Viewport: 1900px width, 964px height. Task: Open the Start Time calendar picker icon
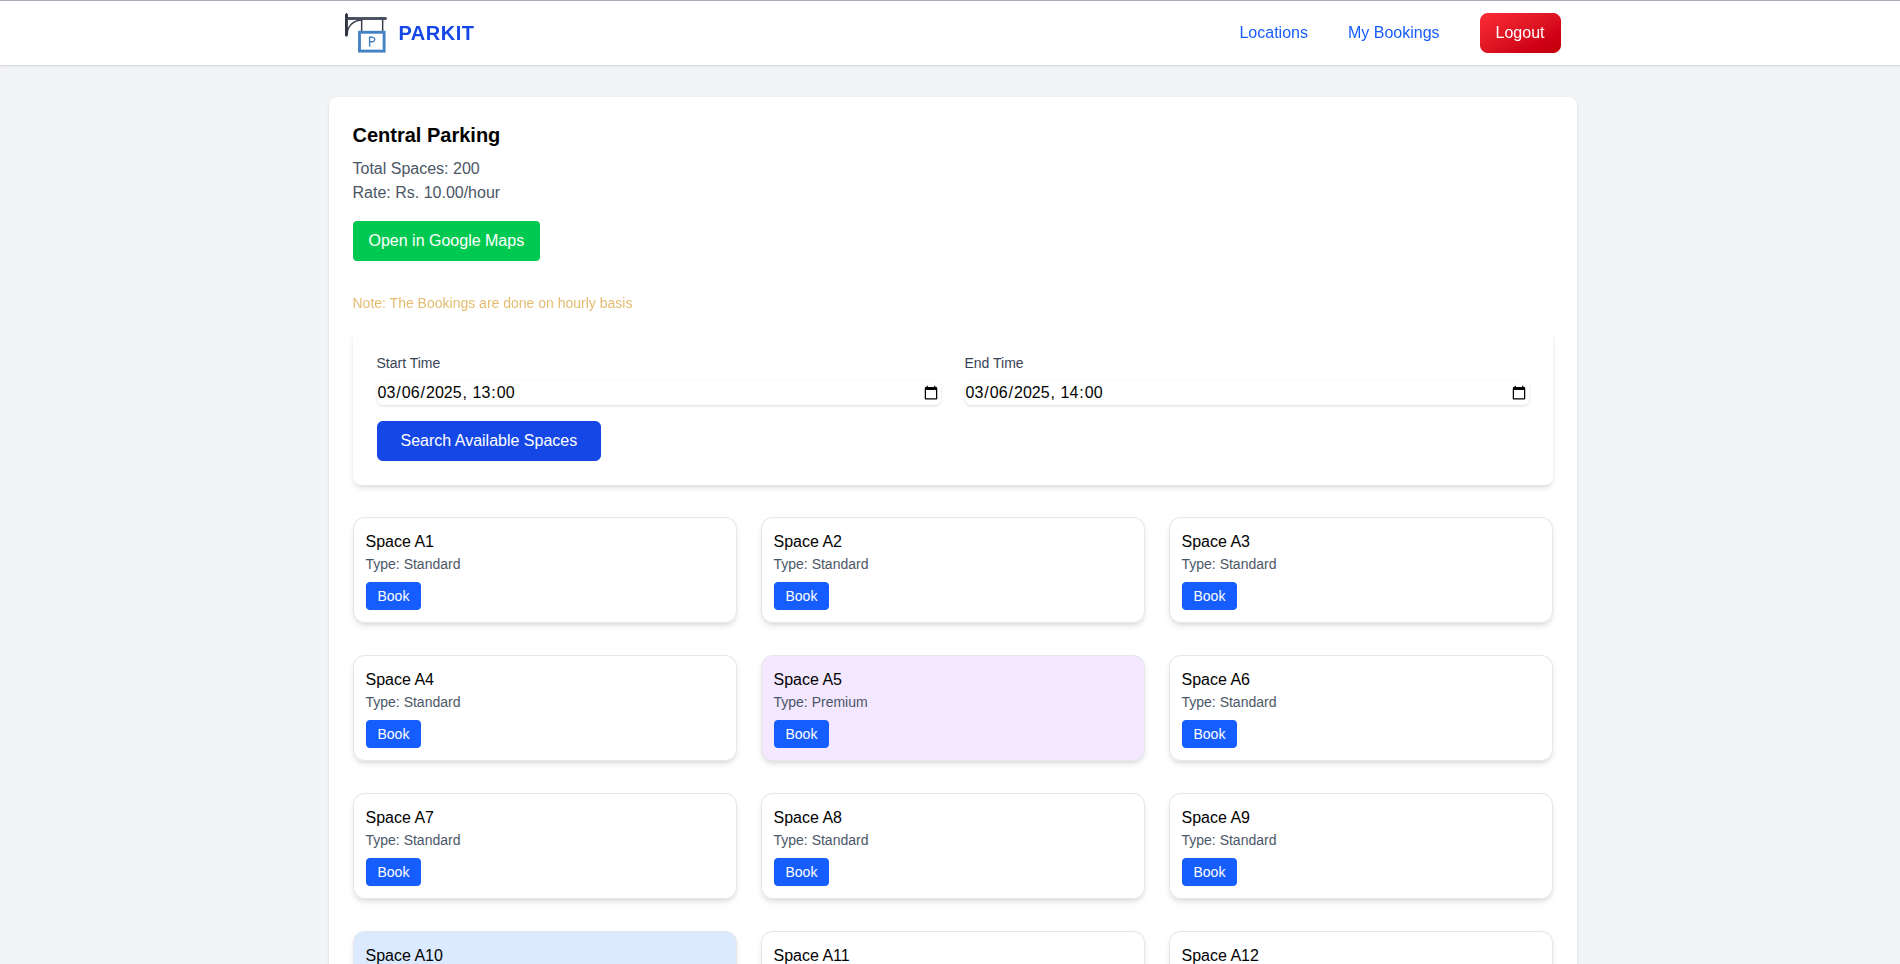click(931, 393)
